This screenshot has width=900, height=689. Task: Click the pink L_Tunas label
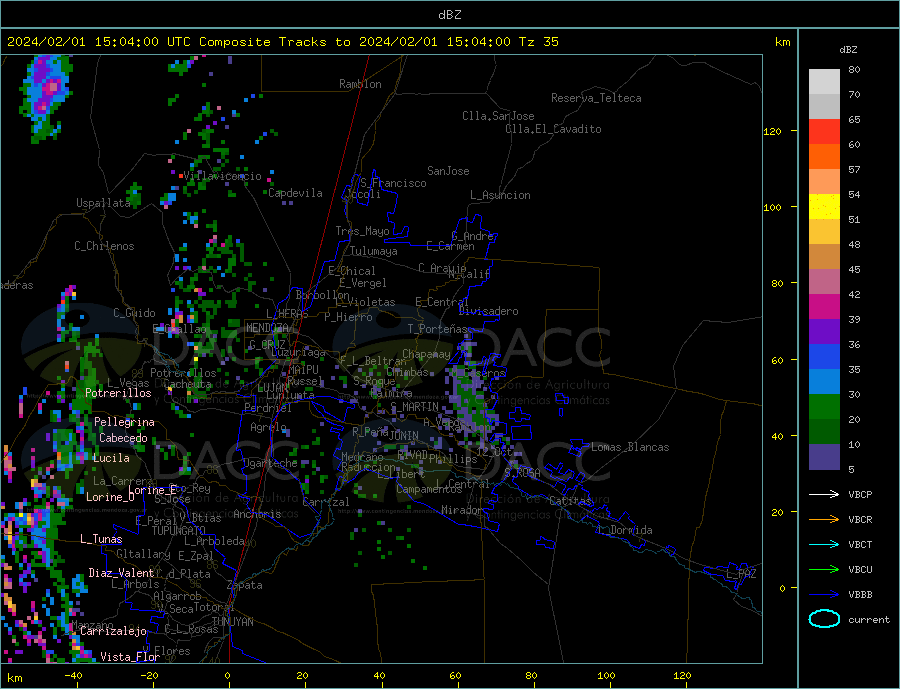[101, 539]
